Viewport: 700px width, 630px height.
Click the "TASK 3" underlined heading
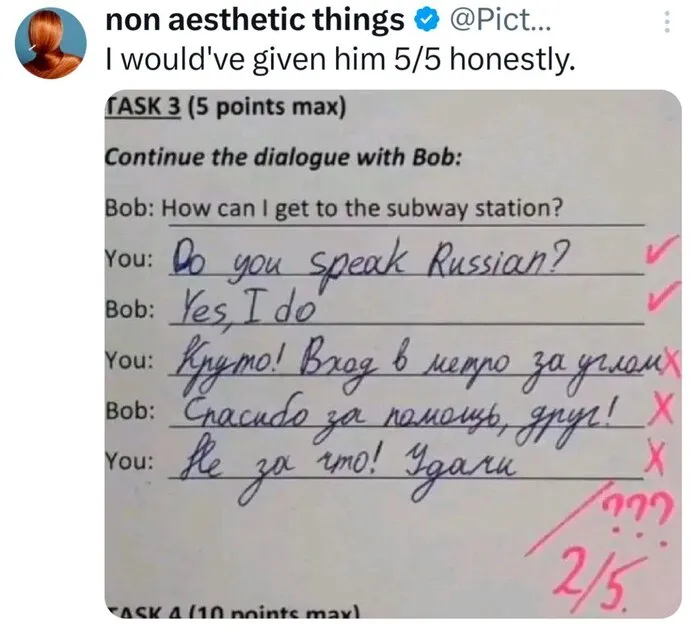(142, 106)
